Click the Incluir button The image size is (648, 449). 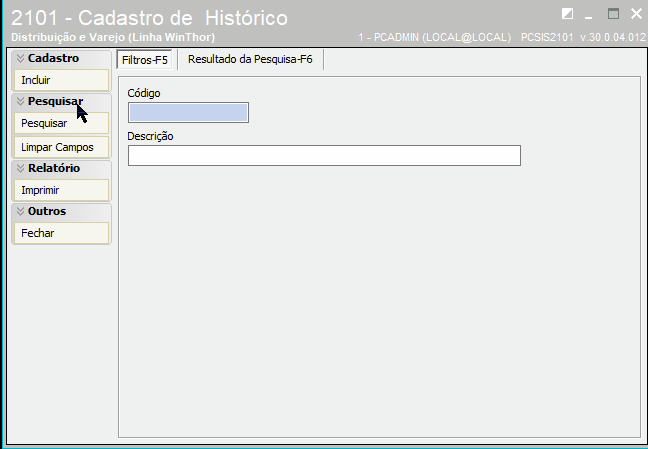(x=62, y=80)
